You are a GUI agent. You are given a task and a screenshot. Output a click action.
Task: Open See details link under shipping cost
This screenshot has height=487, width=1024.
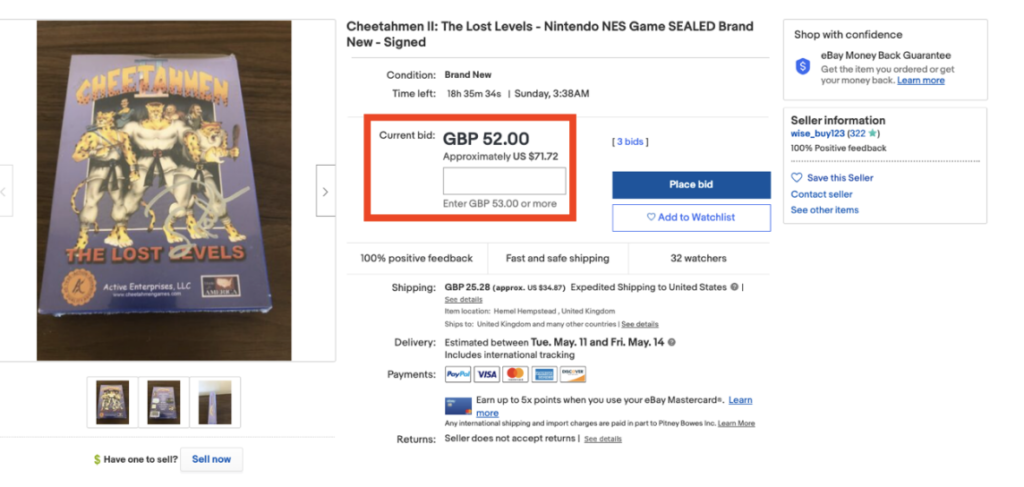point(463,299)
